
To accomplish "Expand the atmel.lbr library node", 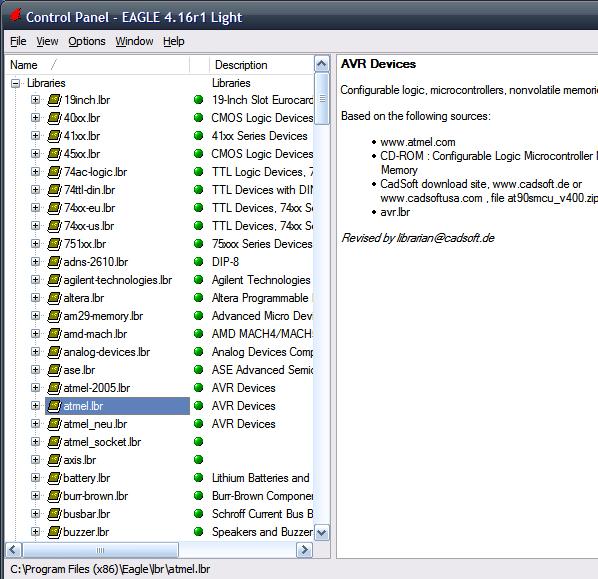I will [35, 406].
